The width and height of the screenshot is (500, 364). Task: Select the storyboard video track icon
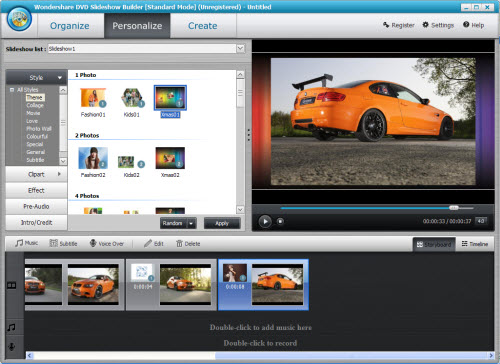click(x=12, y=285)
